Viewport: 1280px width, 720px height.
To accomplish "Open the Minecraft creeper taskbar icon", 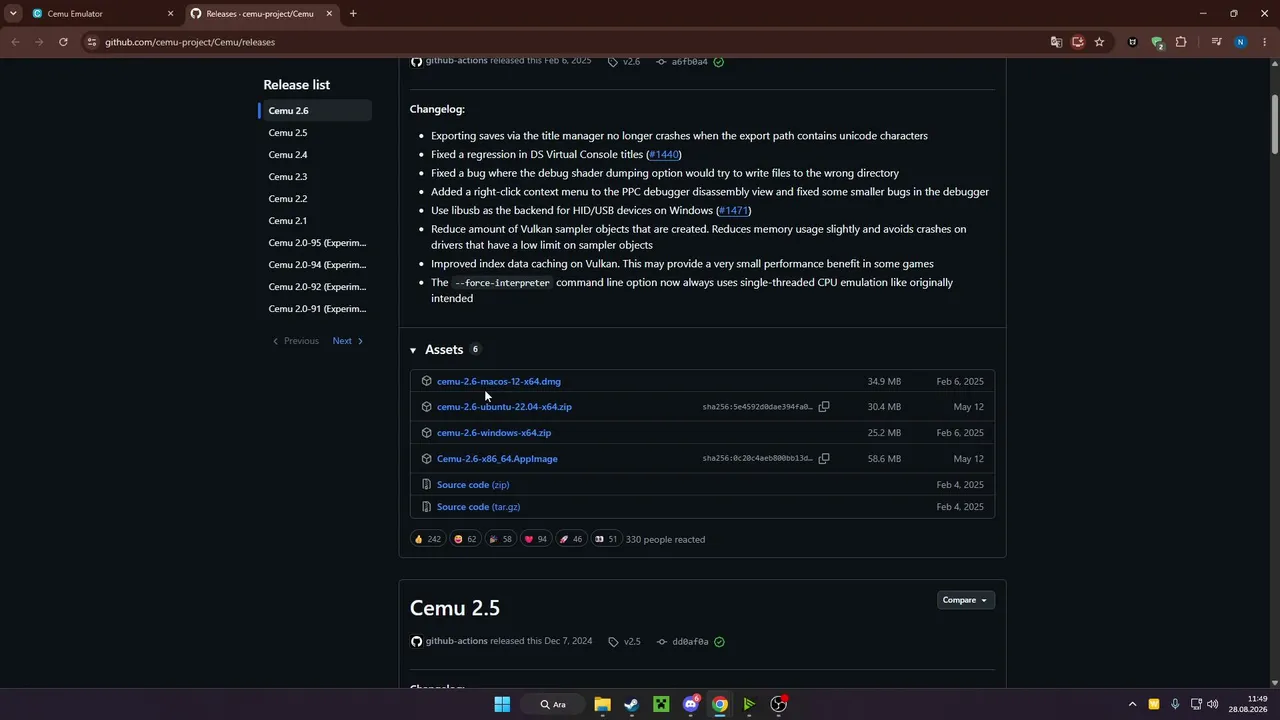I will tap(661, 704).
